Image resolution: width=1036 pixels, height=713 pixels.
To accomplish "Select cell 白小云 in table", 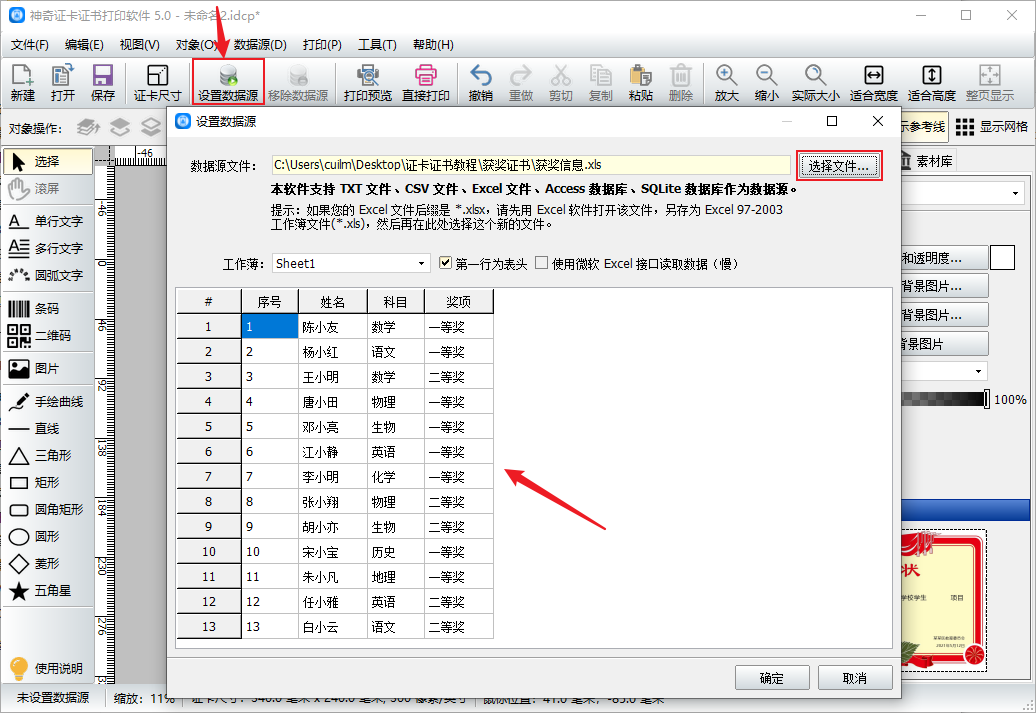I will point(332,627).
